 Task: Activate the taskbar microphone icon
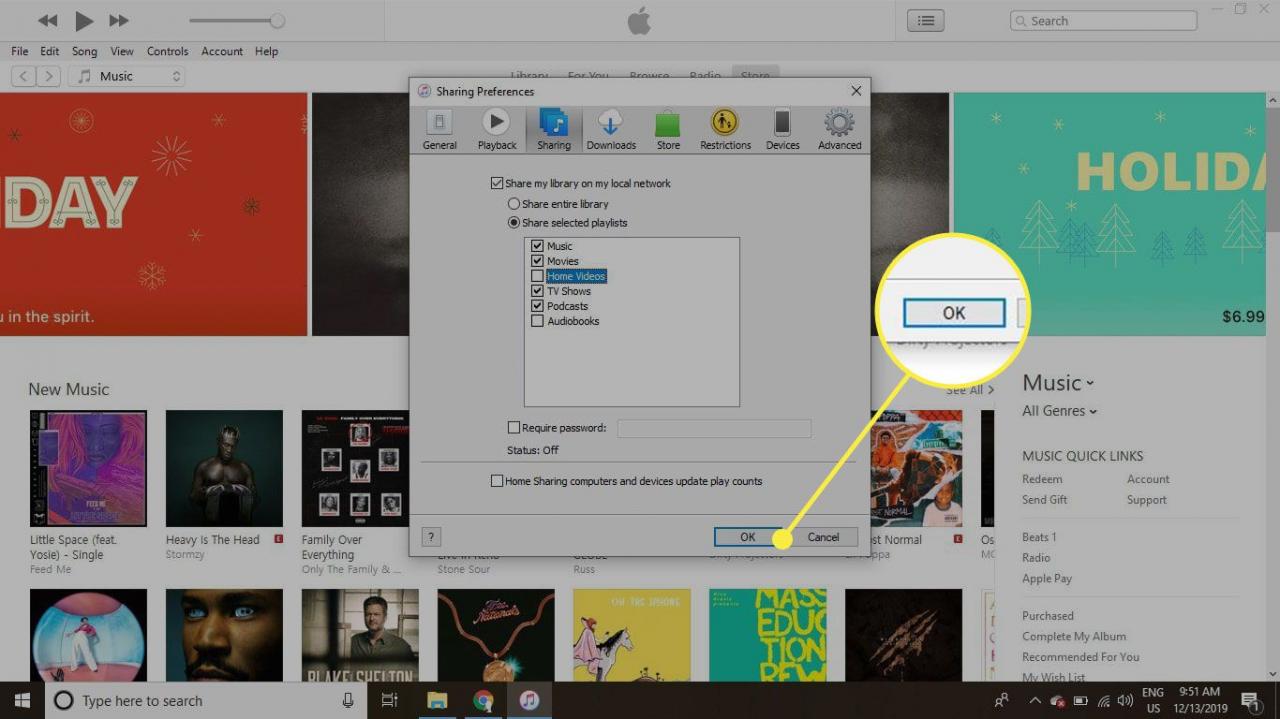click(x=348, y=700)
